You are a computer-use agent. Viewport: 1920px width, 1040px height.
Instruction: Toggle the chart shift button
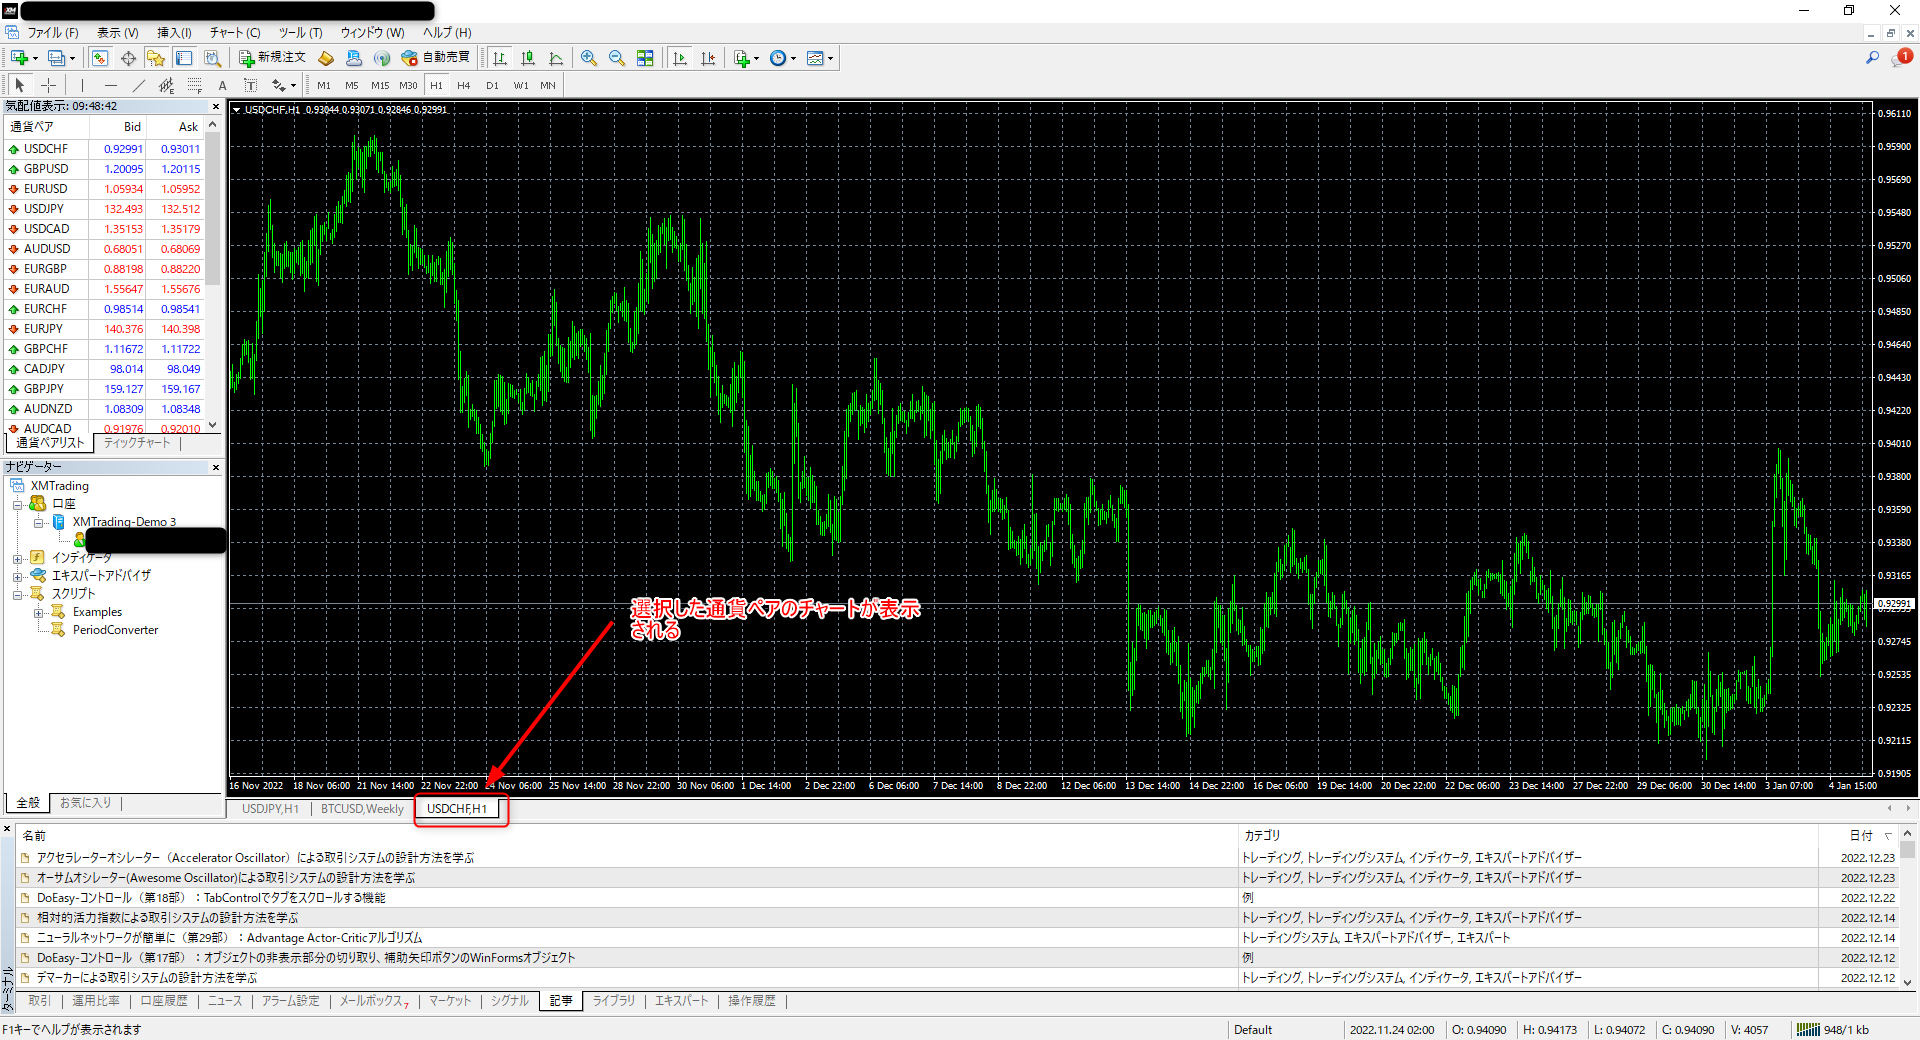click(x=708, y=58)
